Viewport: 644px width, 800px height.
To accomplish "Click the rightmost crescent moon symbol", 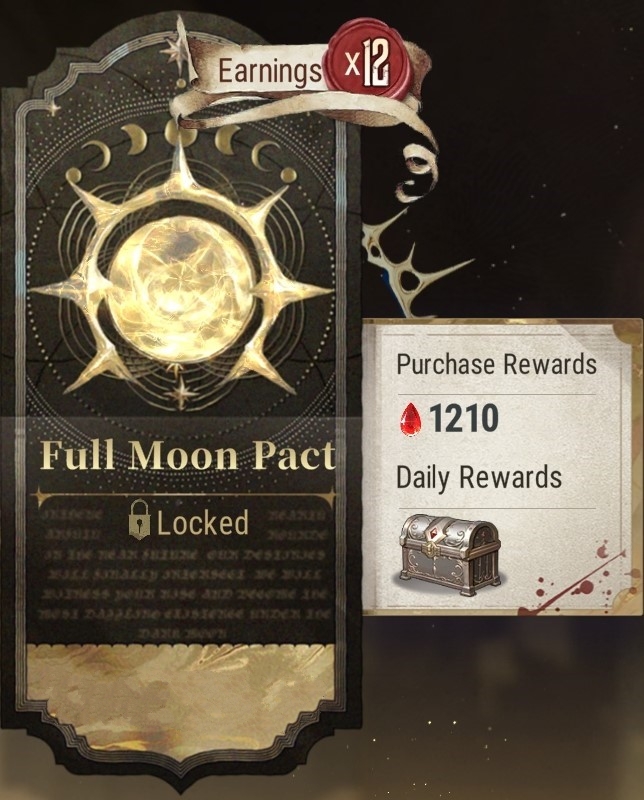I will tap(264, 154).
